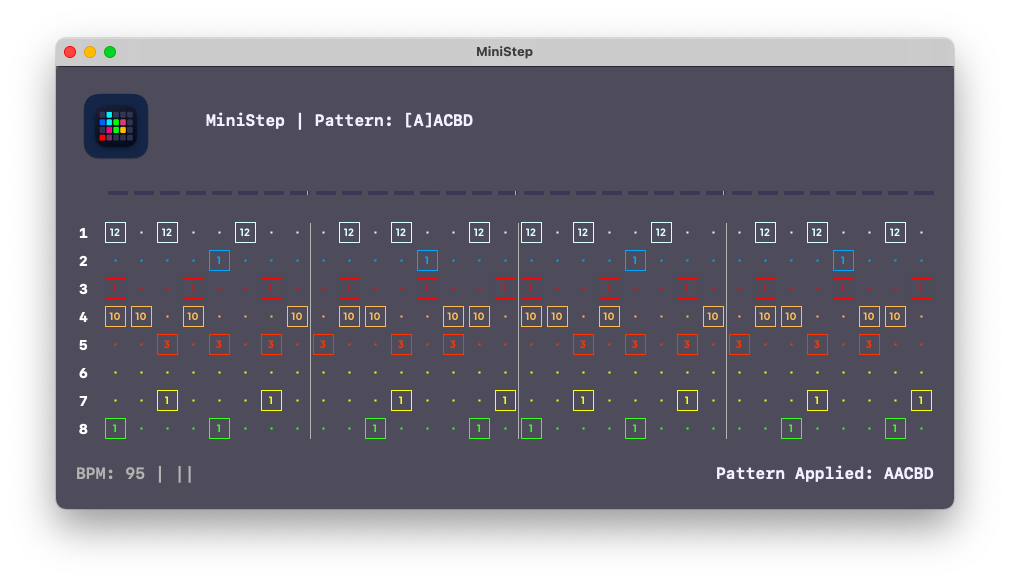Select the track 8 row label
This screenshot has height=583, width=1010.
click(x=84, y=429)
